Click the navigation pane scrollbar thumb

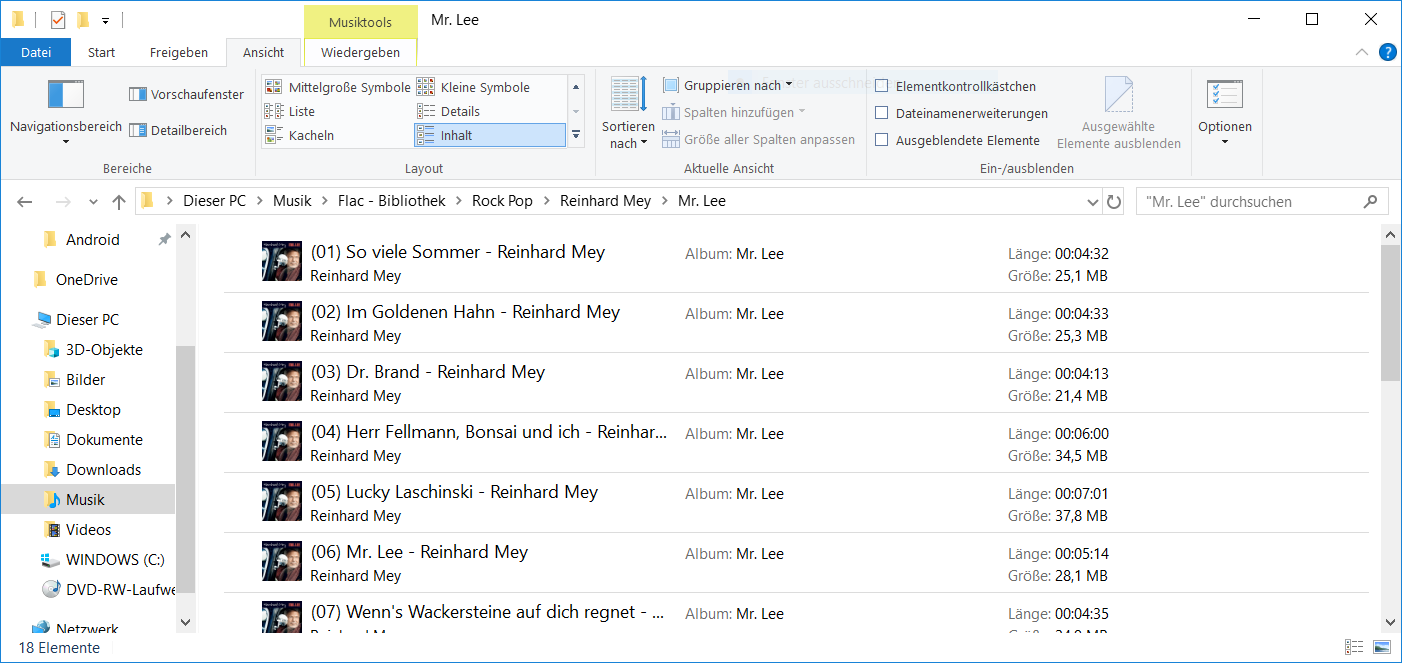tap(185, 470)
